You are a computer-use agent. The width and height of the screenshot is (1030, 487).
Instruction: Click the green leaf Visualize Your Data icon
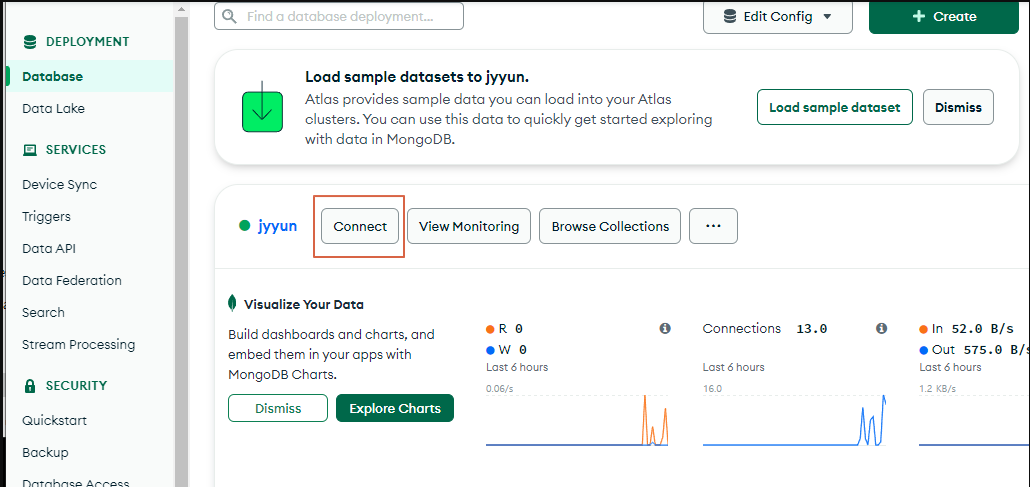pyautogui.click(x=233, y=304)
